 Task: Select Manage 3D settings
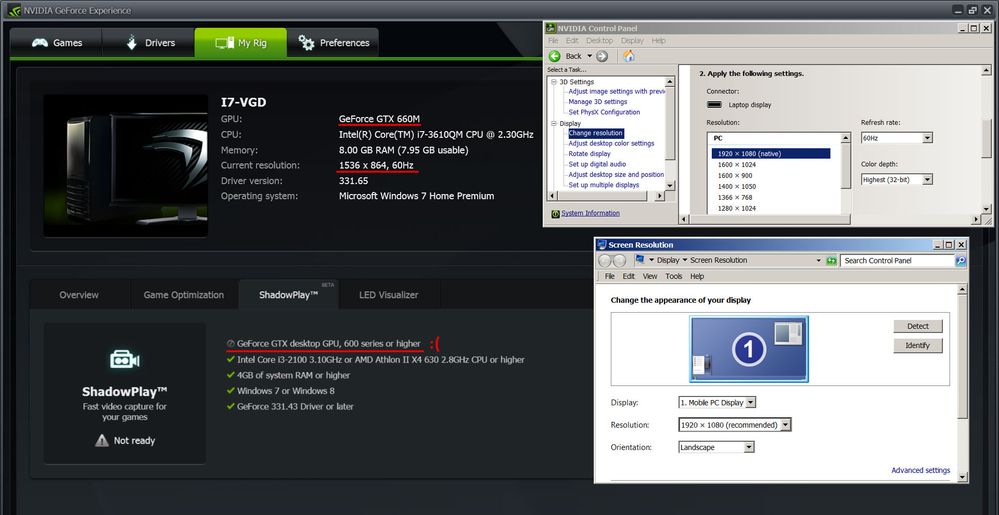click(598, 101)
